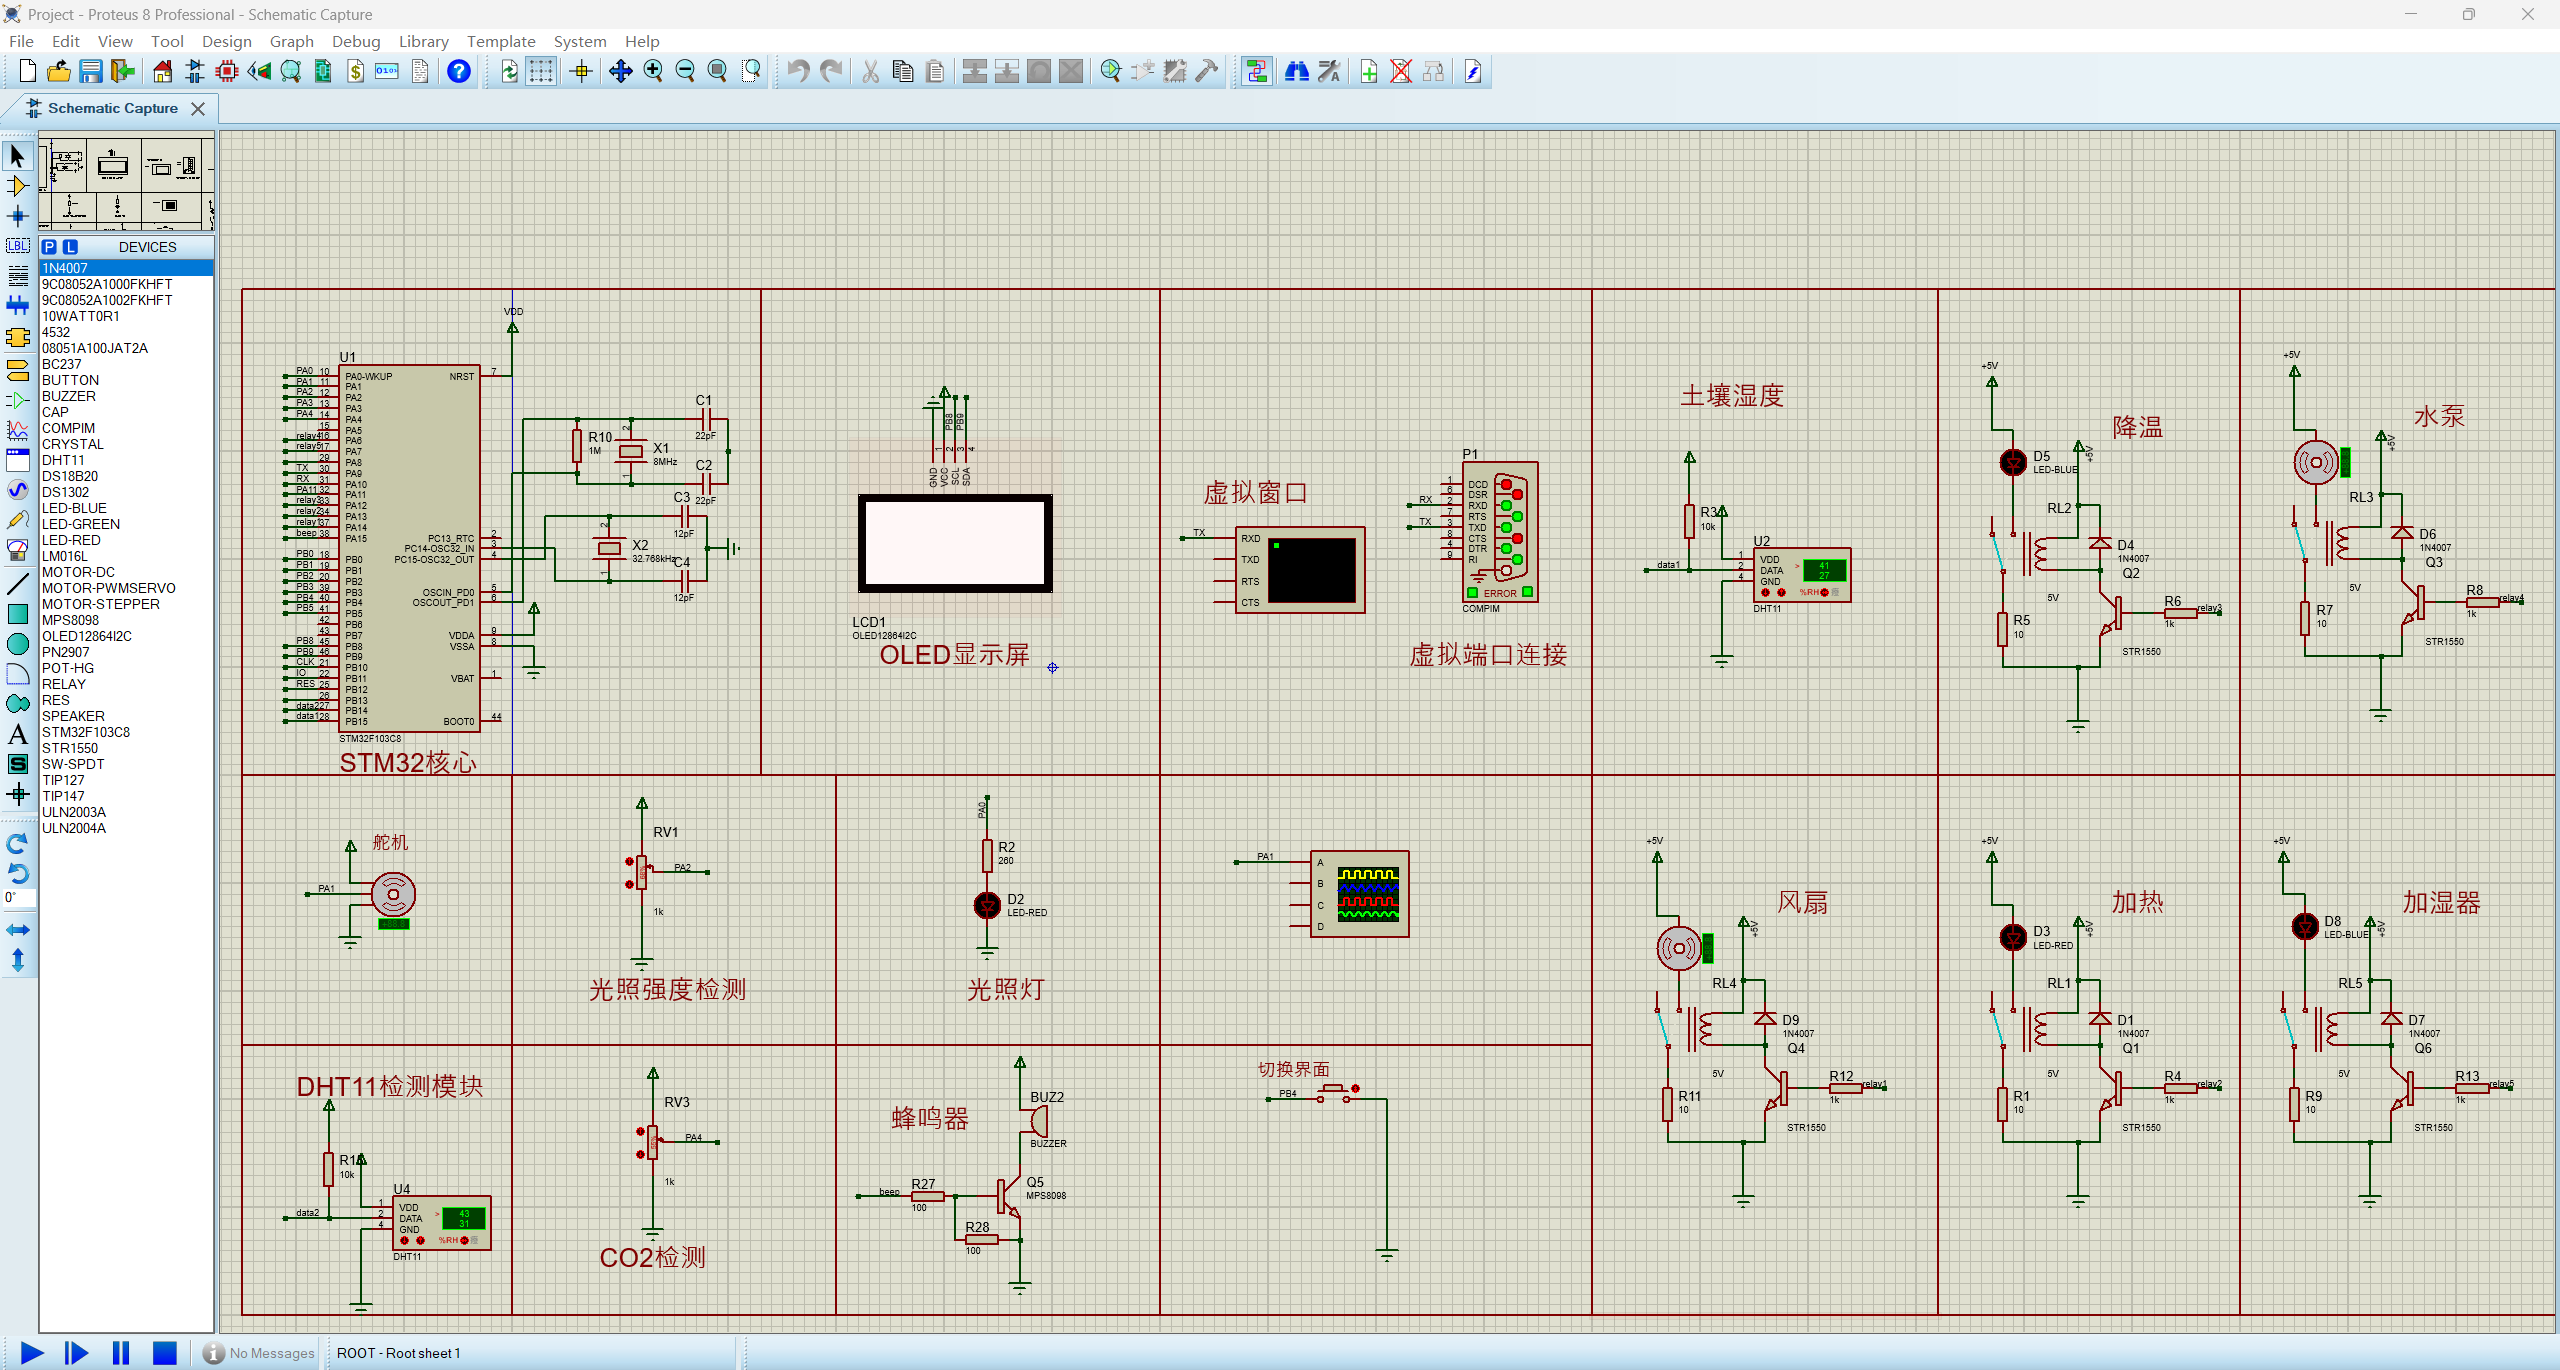Select STM32F103C8 in the devices list
Viewport: 2560px width, 1370px height.
[x=86, y=732]
